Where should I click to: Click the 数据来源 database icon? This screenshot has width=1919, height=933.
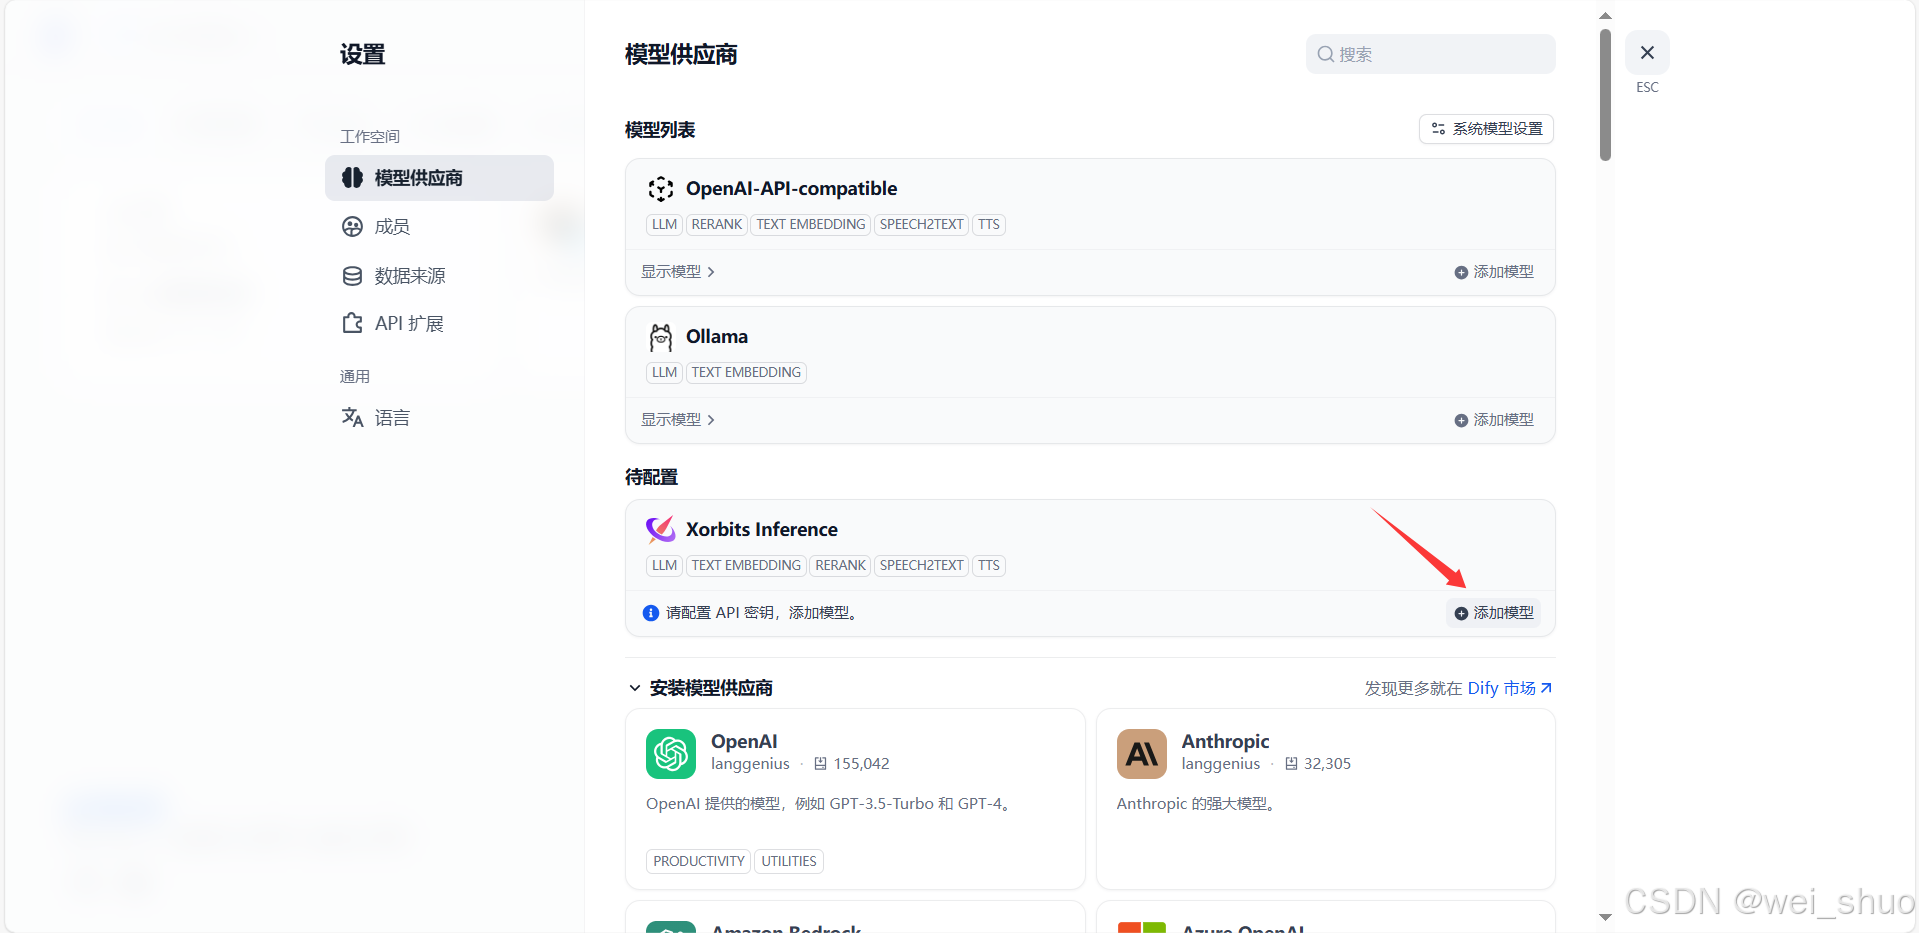coord(352,276)
